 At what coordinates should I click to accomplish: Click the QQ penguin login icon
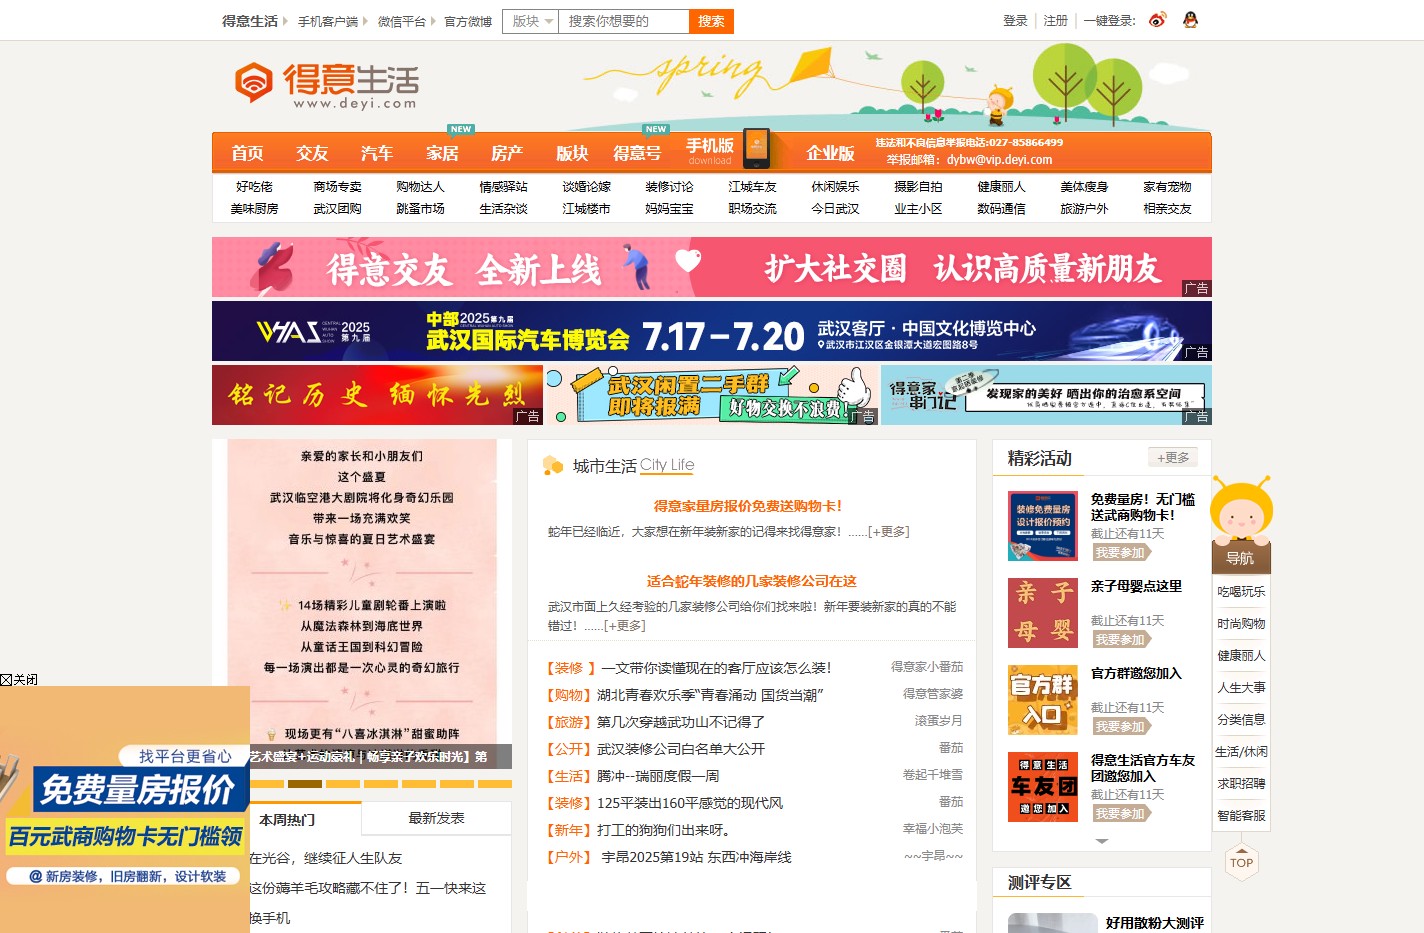(x=1190, y=20)
